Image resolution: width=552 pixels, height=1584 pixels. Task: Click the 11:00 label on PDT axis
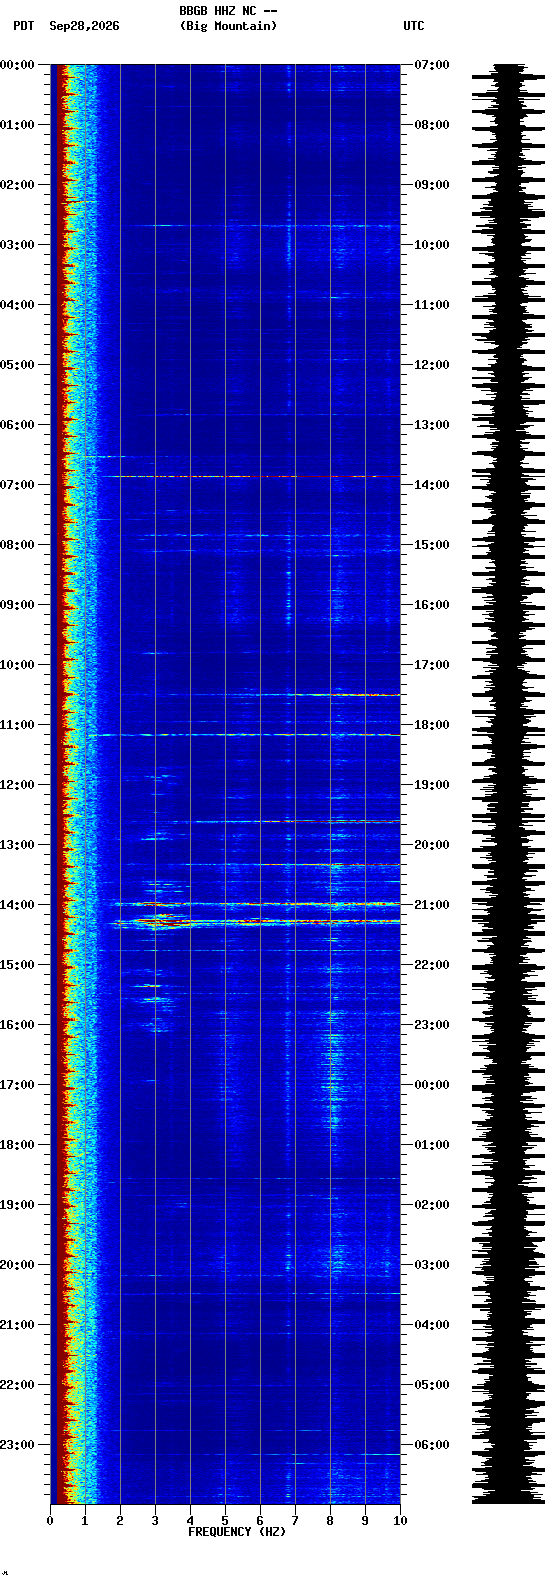pyautogui.click(x=17, y=725)
